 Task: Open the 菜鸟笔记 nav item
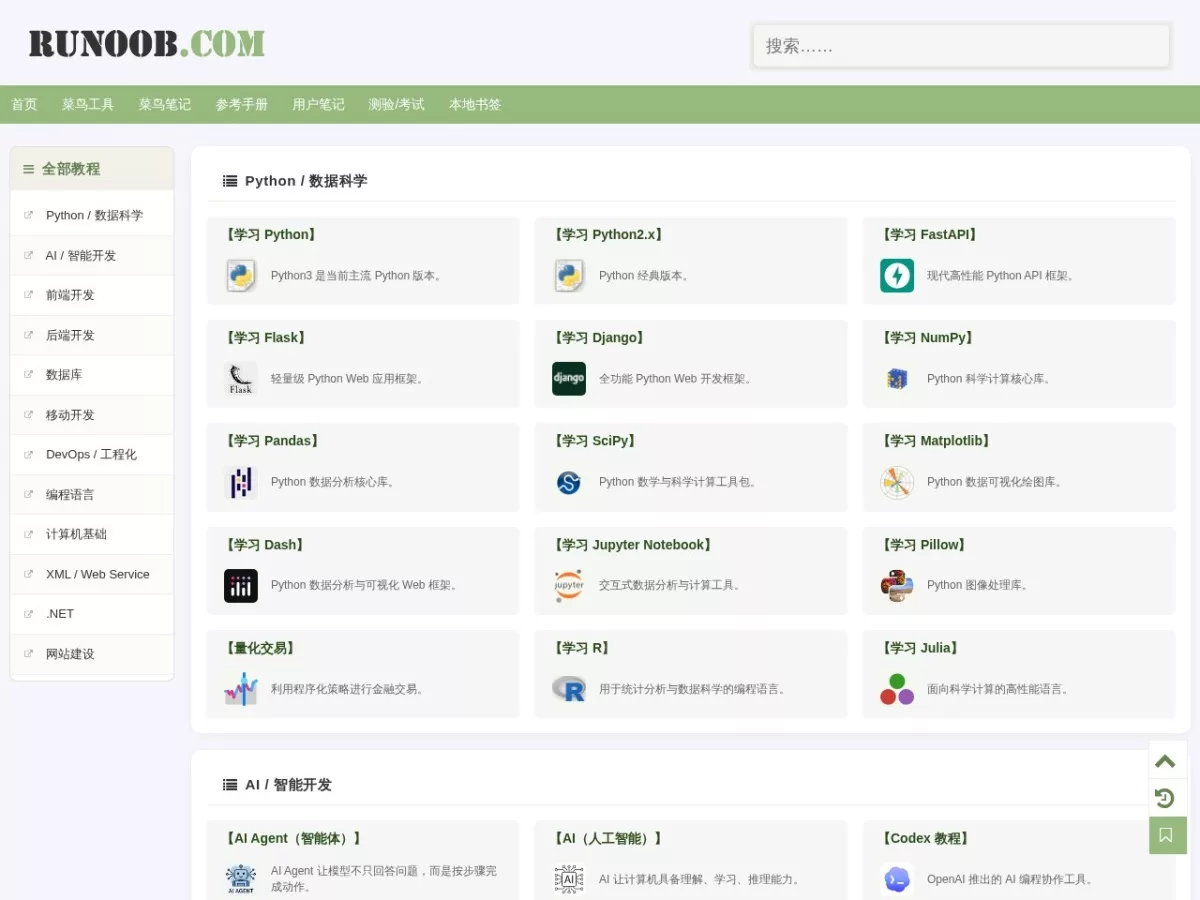pos(165,104)
